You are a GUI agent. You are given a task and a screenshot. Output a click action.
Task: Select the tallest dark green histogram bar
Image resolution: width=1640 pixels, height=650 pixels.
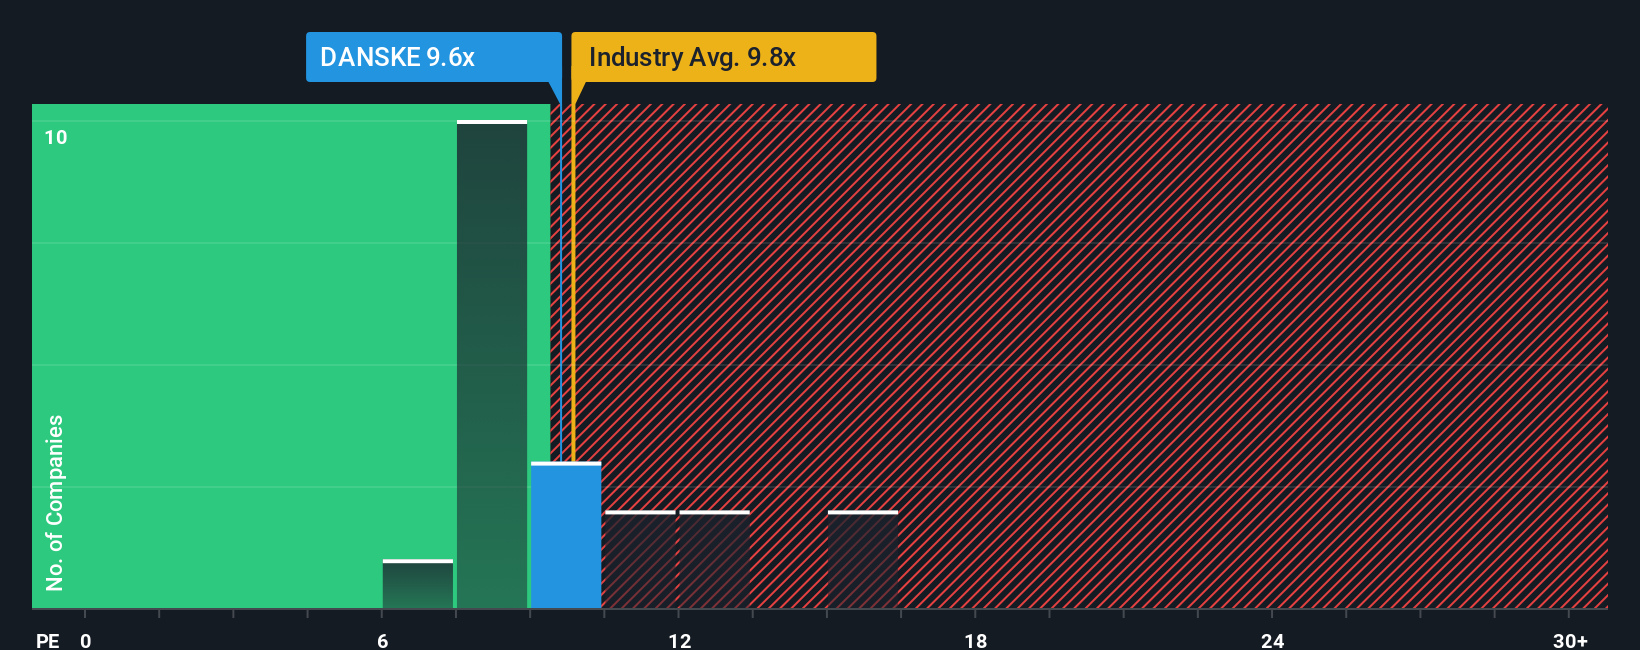pyautogui.click(x=492, y=364)
